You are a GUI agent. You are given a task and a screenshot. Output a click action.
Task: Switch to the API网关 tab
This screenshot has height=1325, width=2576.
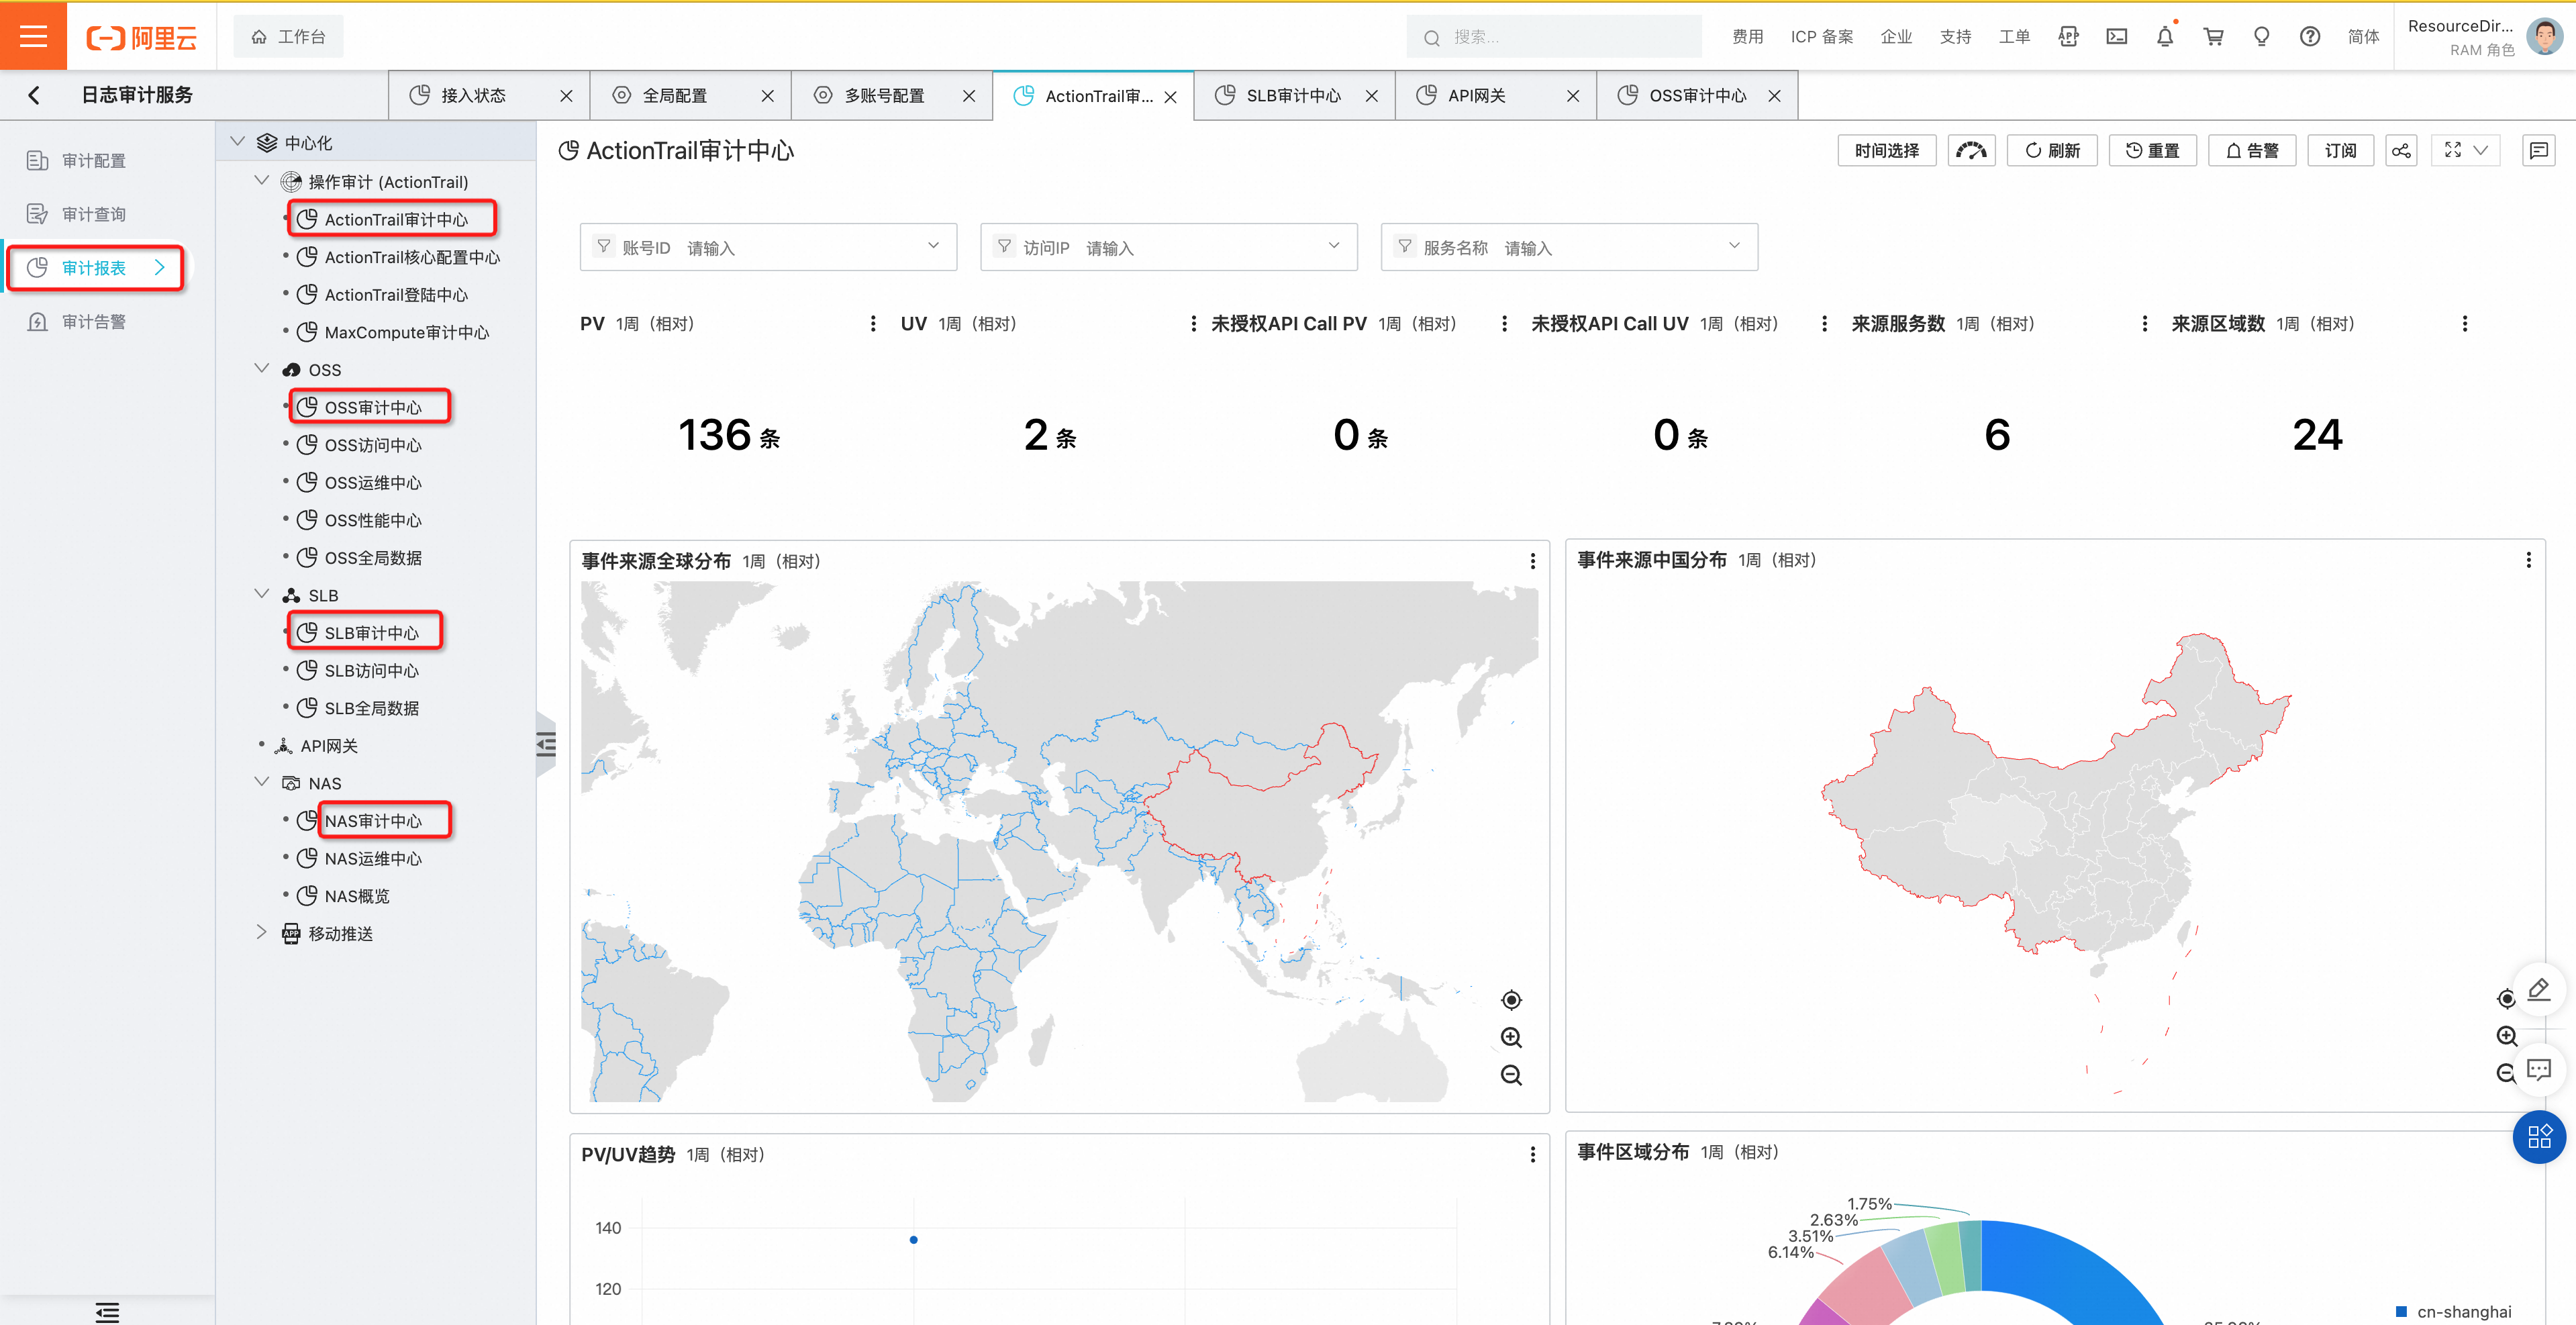click(x=1477, y=96)
